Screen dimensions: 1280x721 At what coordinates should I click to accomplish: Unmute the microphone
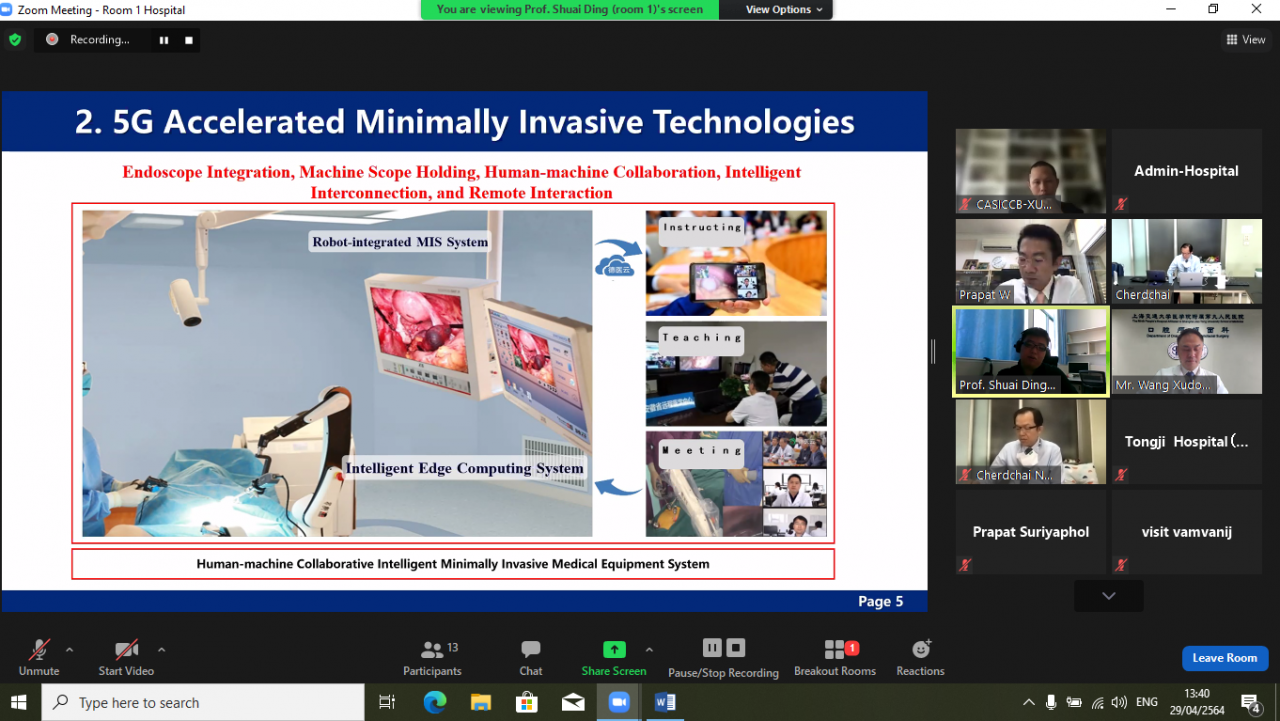pos(39,658)
